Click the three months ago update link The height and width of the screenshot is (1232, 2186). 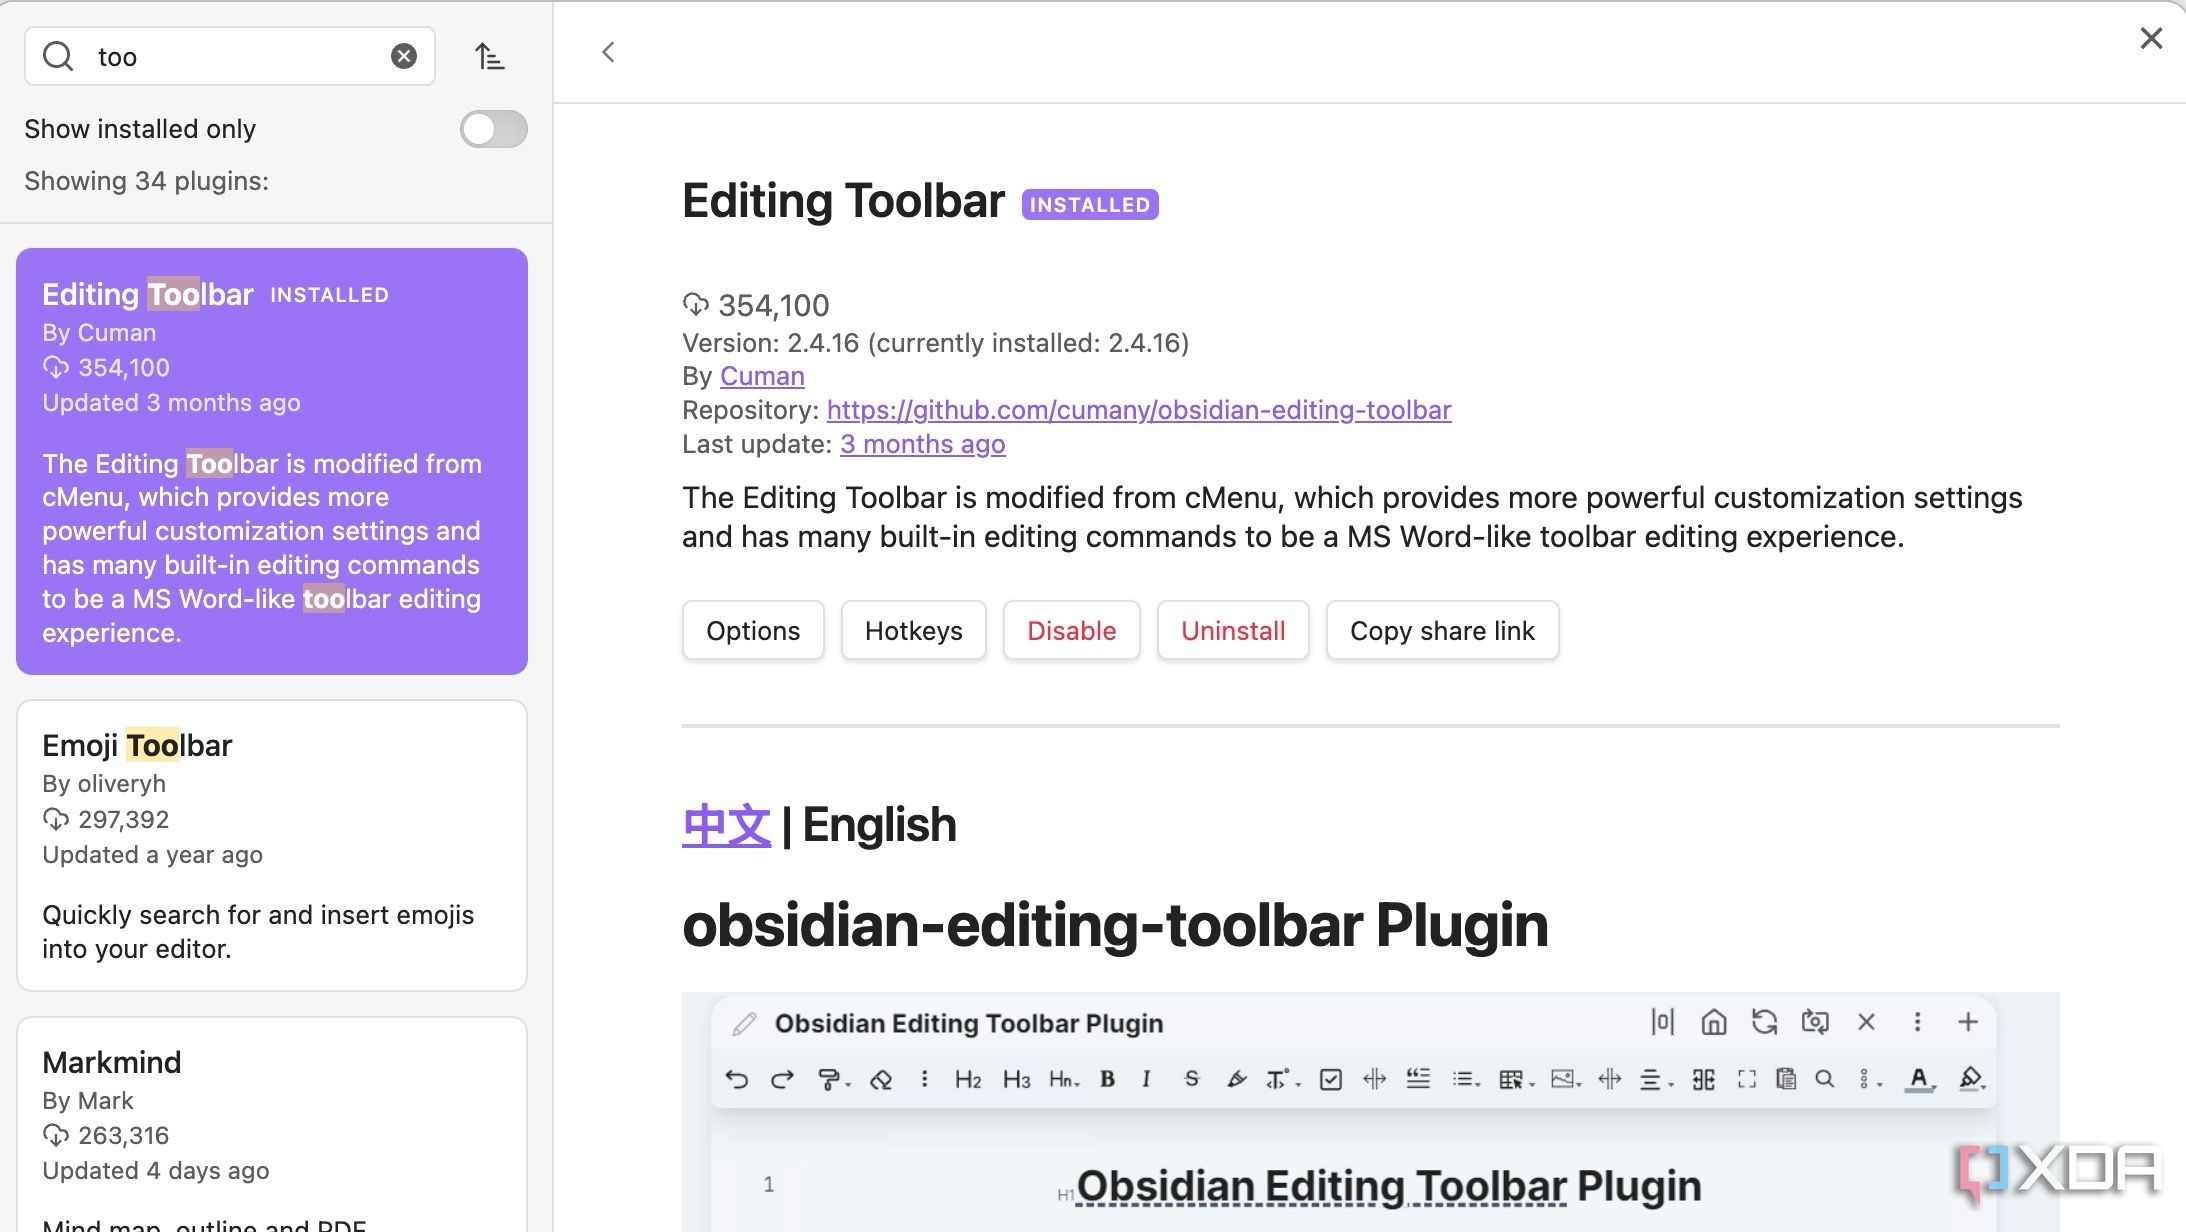(x=922, y=443)
